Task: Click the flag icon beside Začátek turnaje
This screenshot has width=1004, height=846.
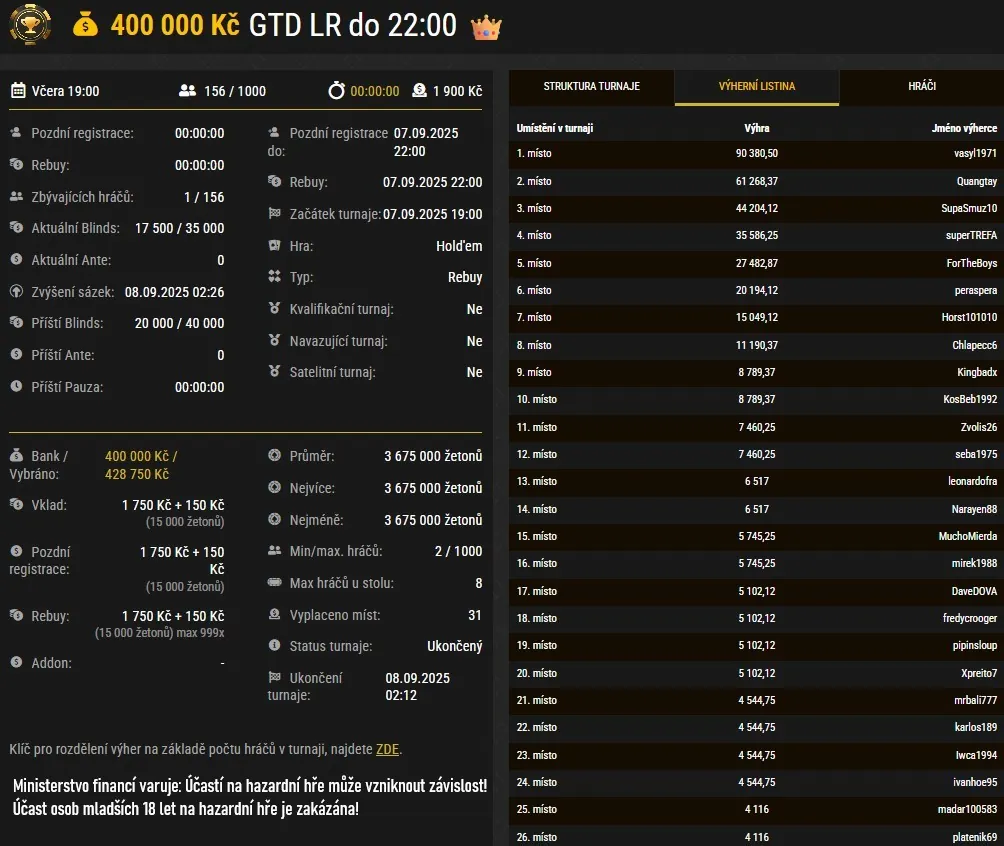Action: point(275,213)
